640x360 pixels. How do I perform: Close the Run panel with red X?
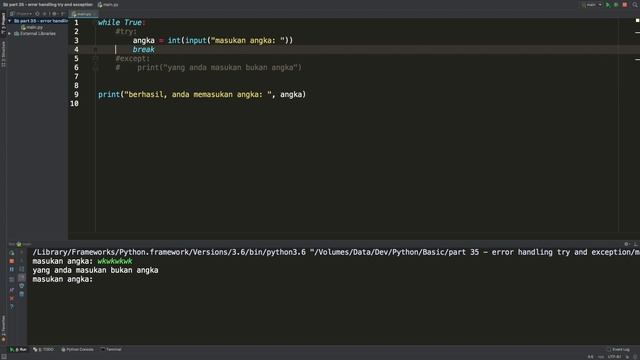[11, 298]
